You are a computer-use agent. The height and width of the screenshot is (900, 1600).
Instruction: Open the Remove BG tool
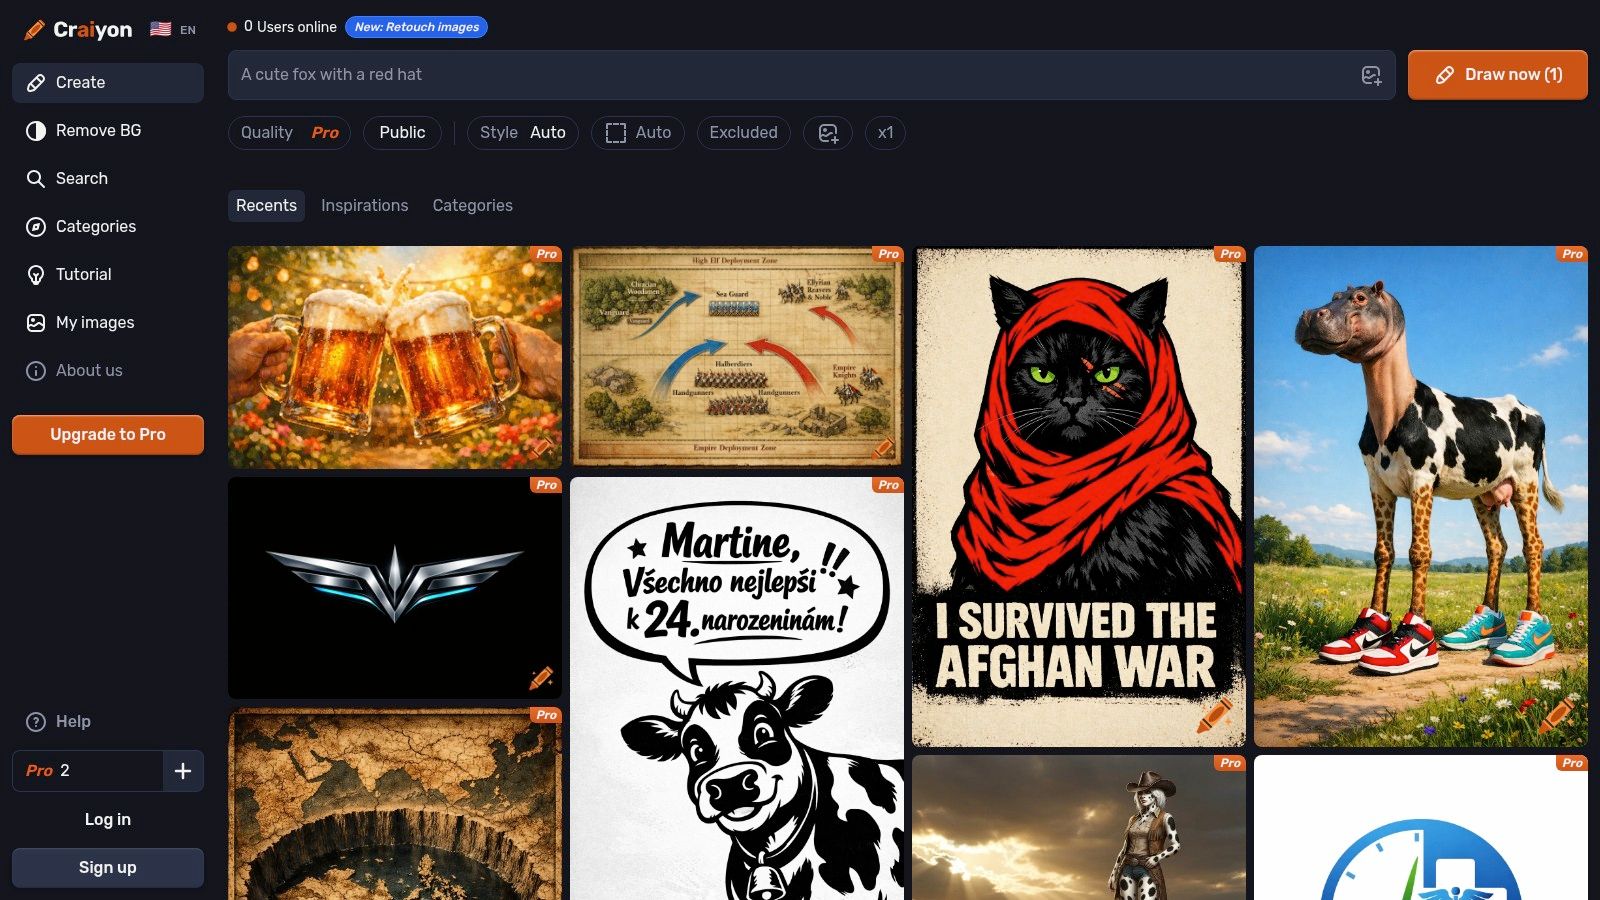tap(98, 130)
